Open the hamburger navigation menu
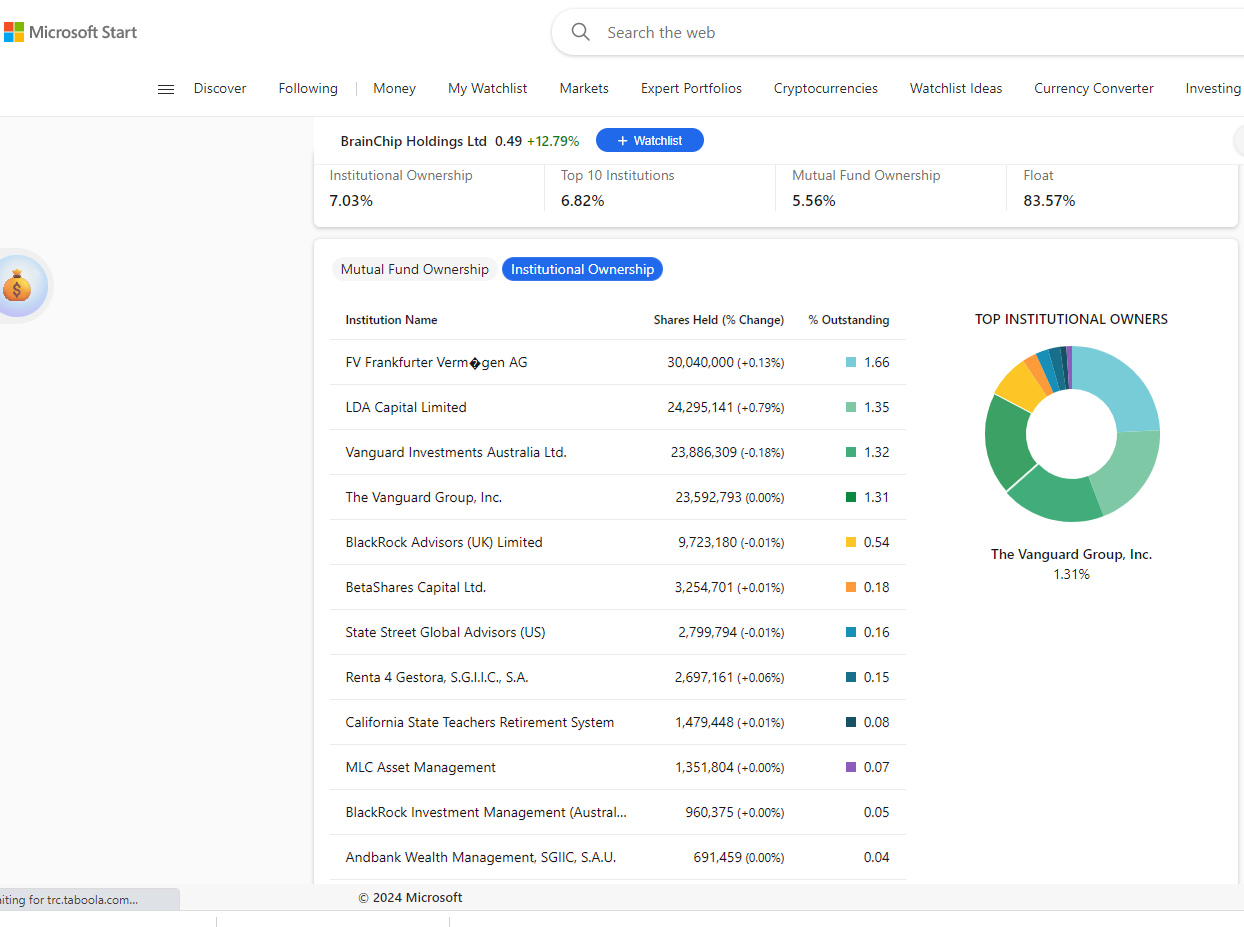1244x927 pixels. click(x=166, y=89)
